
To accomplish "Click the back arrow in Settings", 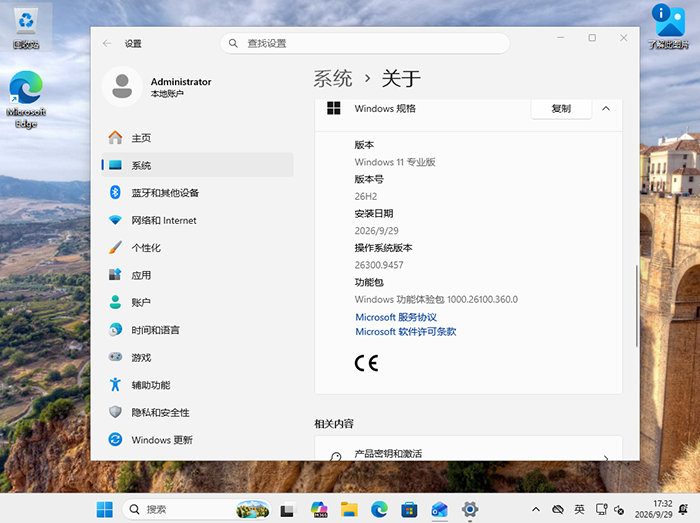I will click(107, 43).
